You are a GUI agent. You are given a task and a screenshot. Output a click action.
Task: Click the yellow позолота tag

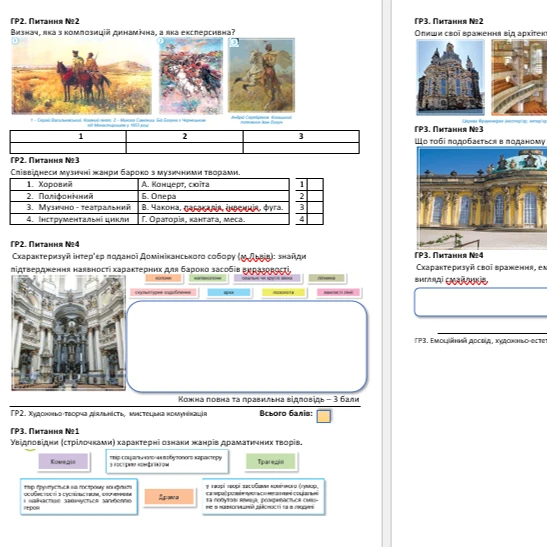(284, 292)
